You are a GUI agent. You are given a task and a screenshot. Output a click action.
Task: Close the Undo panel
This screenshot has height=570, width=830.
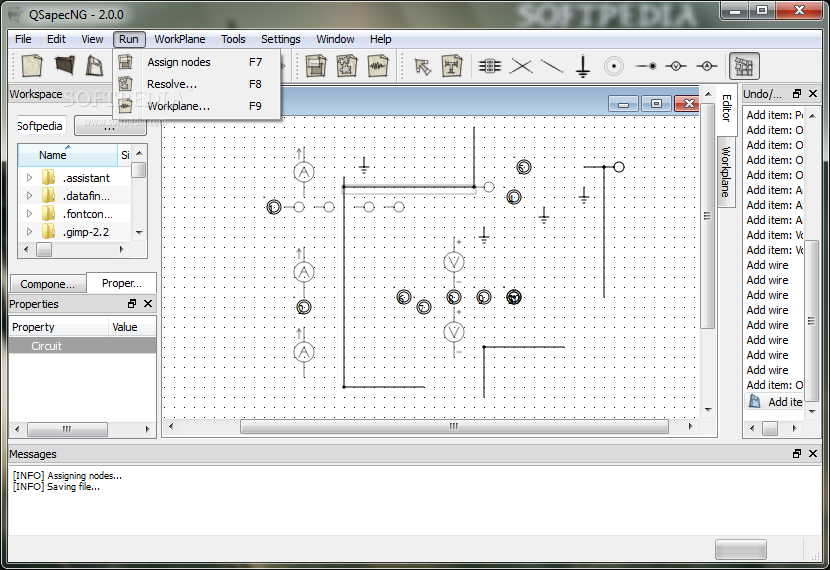813,94
